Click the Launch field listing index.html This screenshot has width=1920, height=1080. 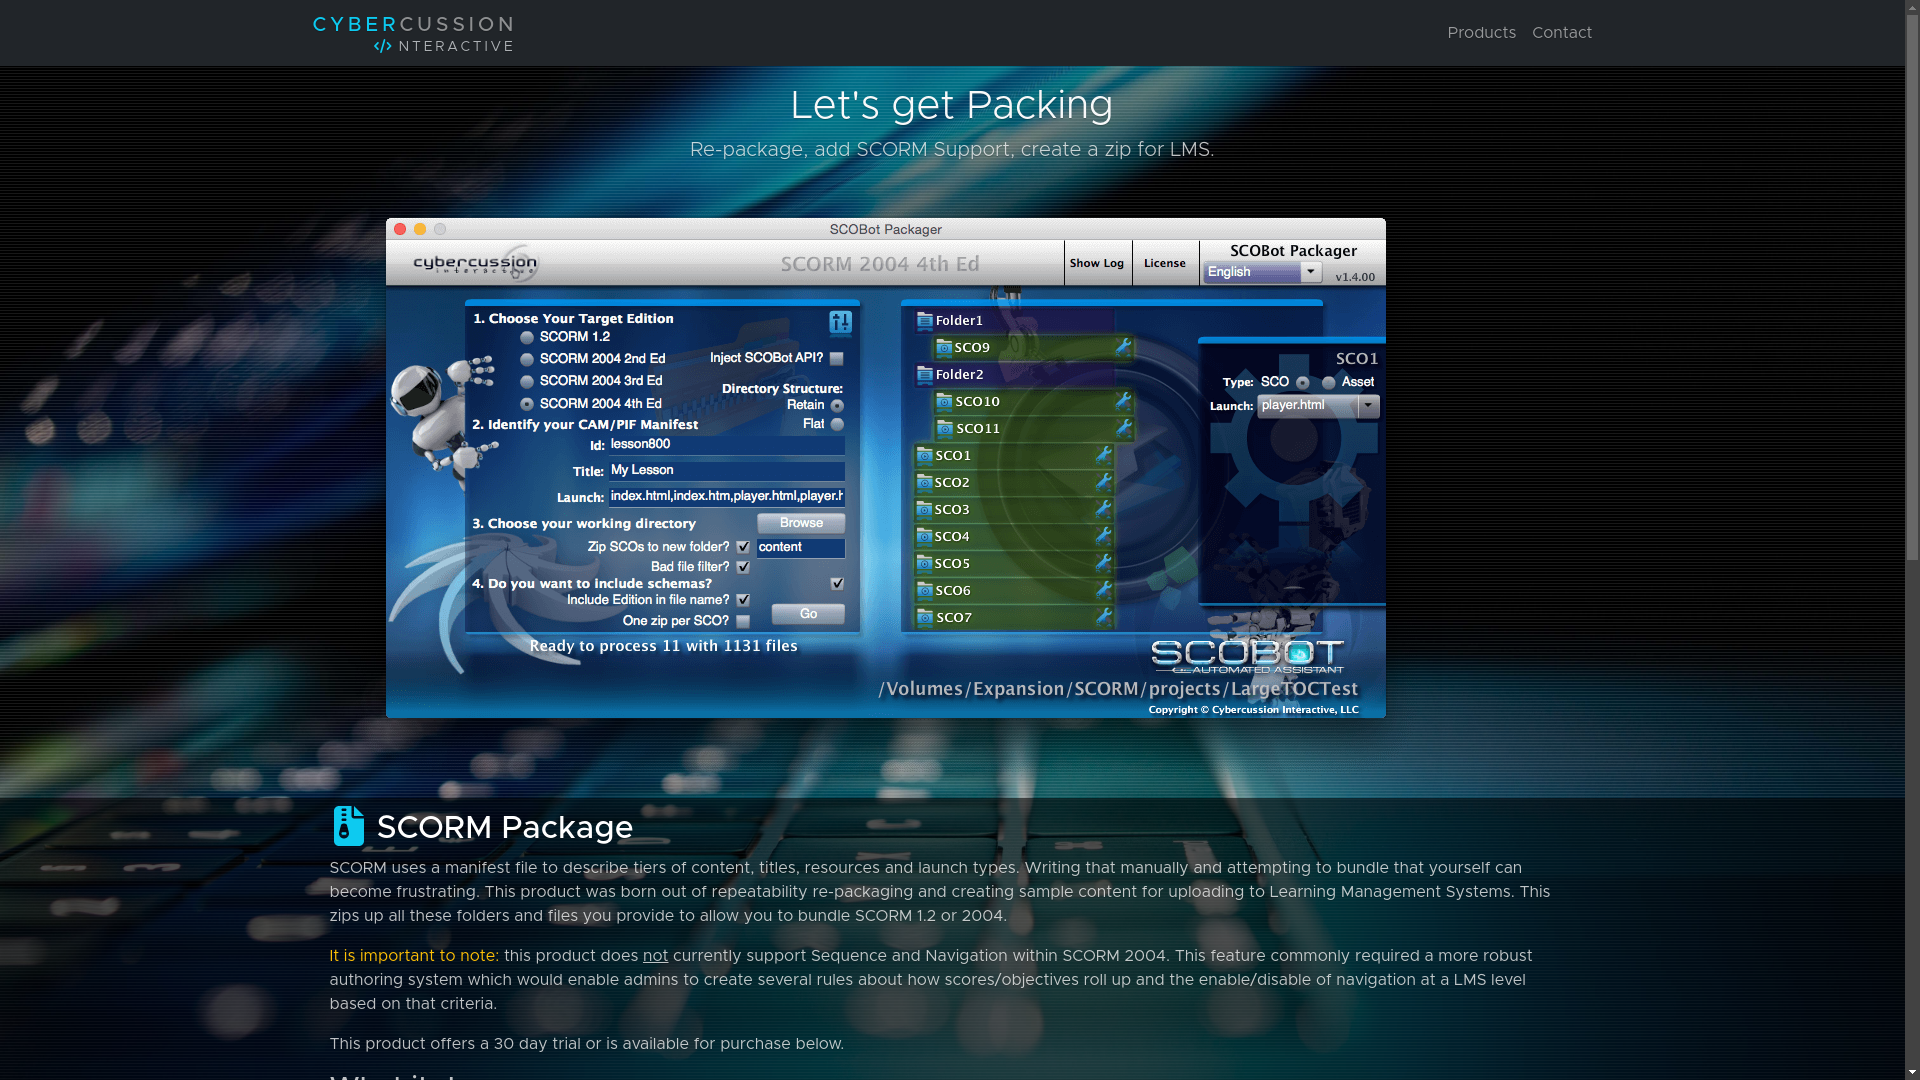point(727,497)
